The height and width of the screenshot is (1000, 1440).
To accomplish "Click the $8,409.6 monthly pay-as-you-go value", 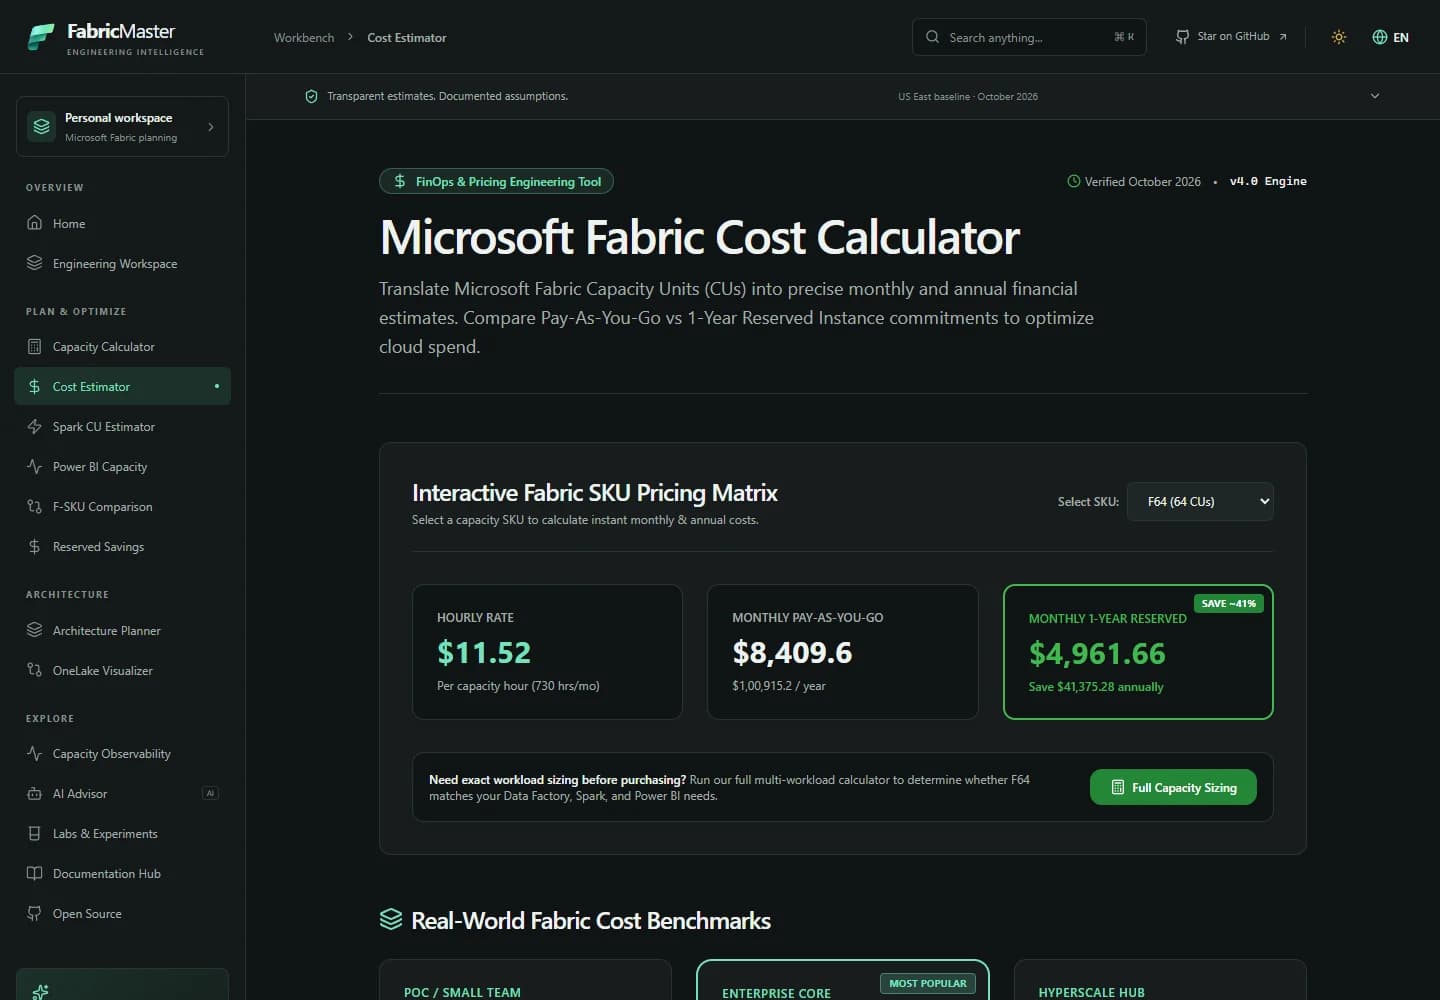I will [x=792, y=652].
